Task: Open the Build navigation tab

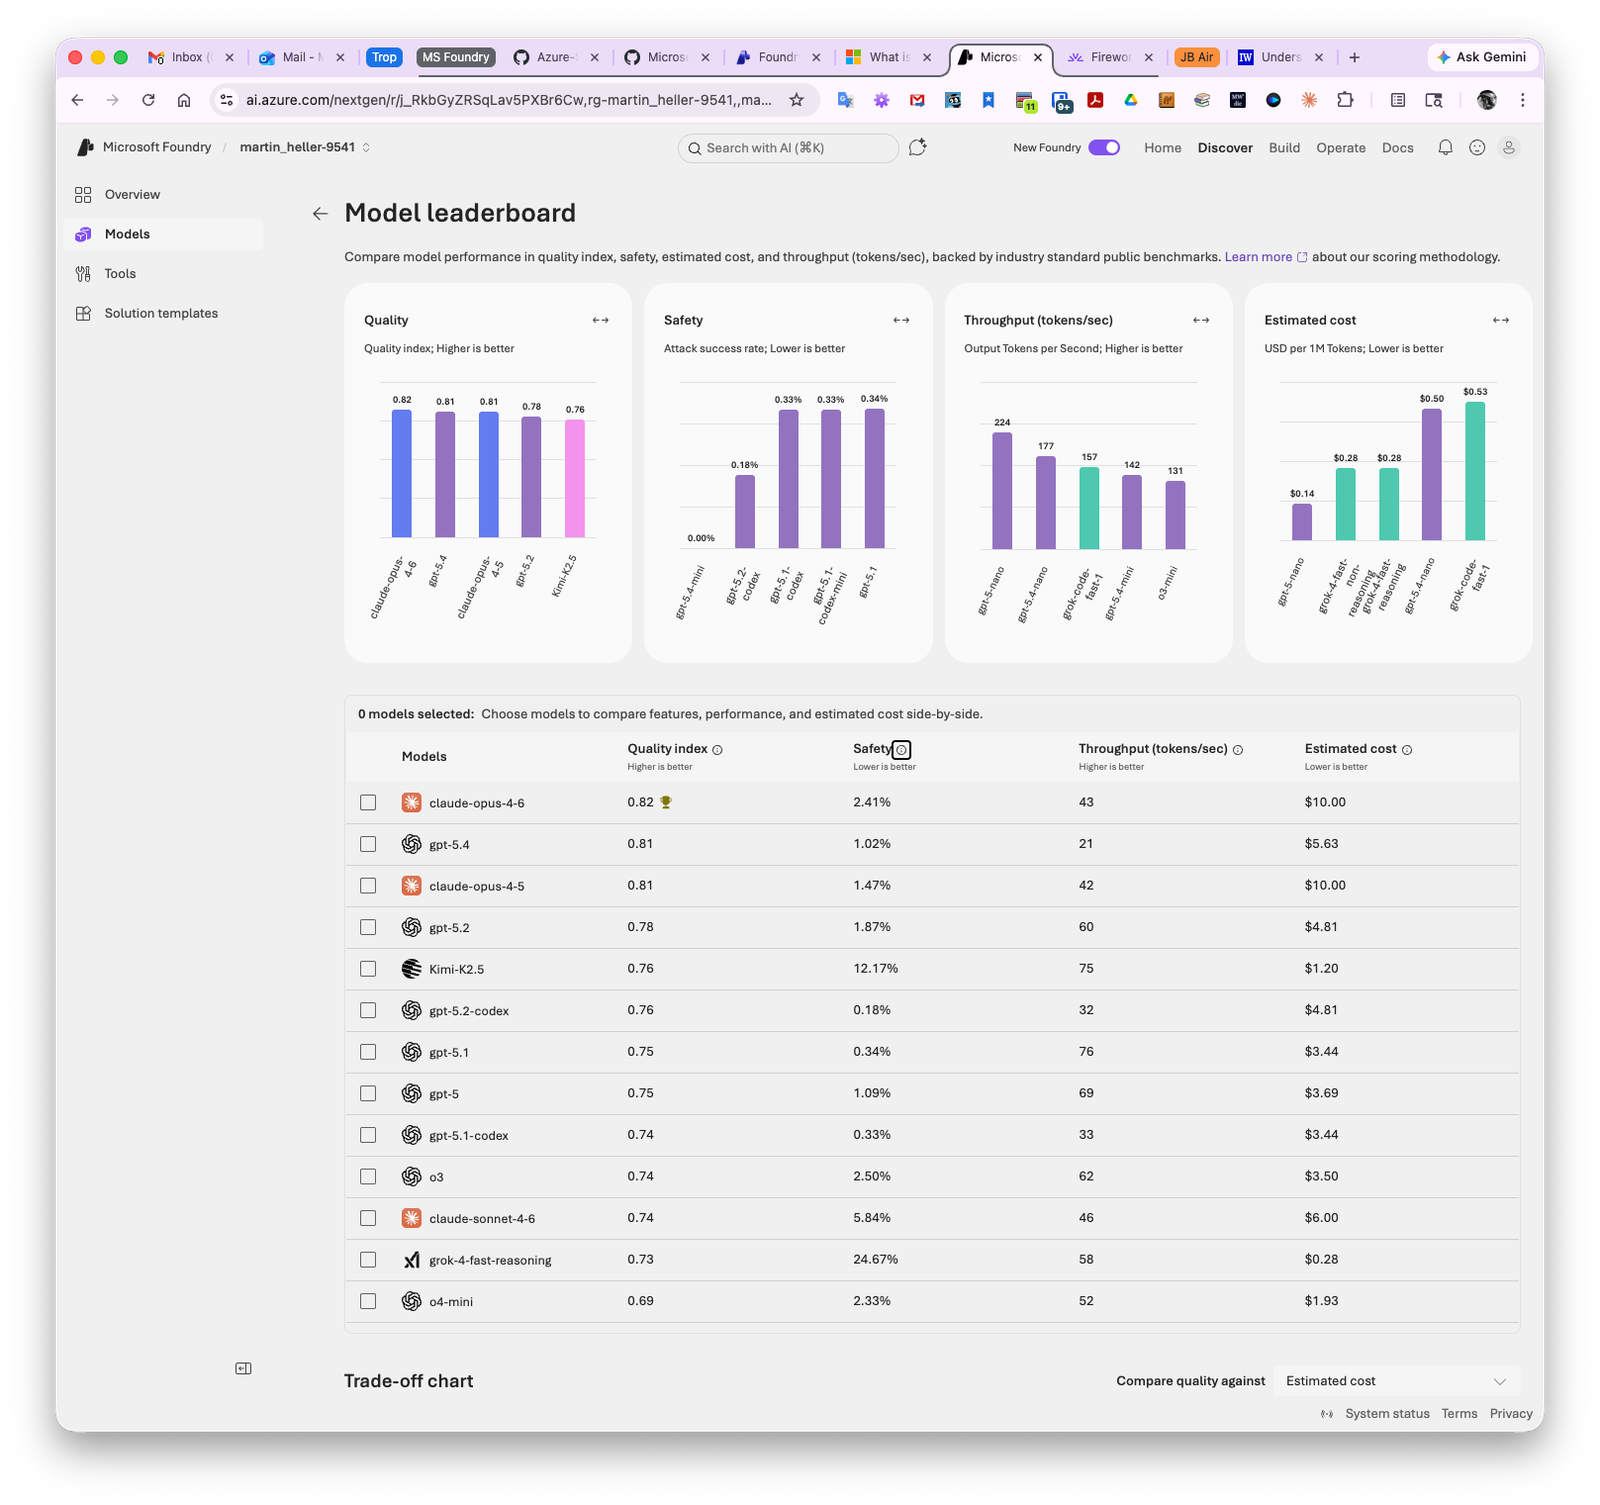Action: [1284, 147]
